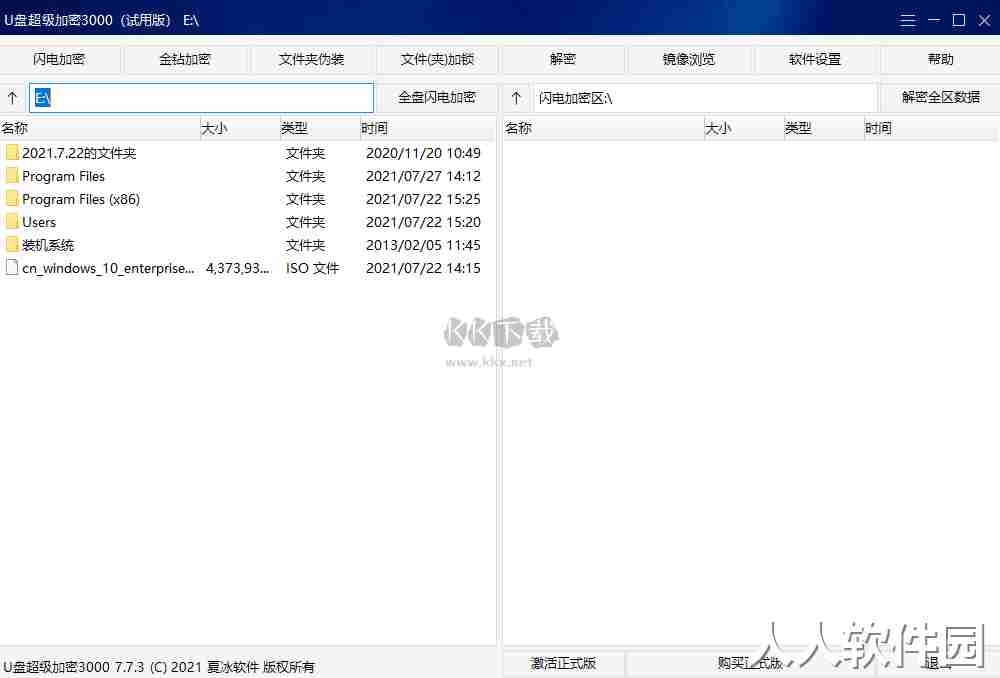Select the 2021.7.22的文件夹 name
Screen dimensions: 1000x678
(79, 153)
